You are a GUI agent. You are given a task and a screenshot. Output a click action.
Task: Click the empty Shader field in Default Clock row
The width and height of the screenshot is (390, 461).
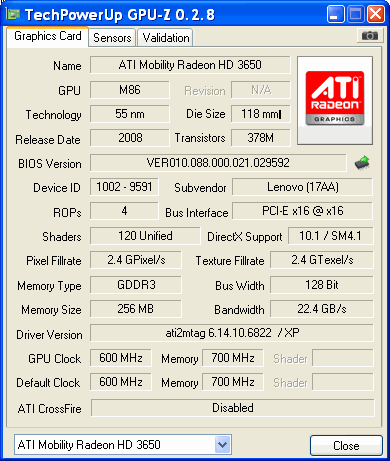pyautogui.click(x=343, y=382)
